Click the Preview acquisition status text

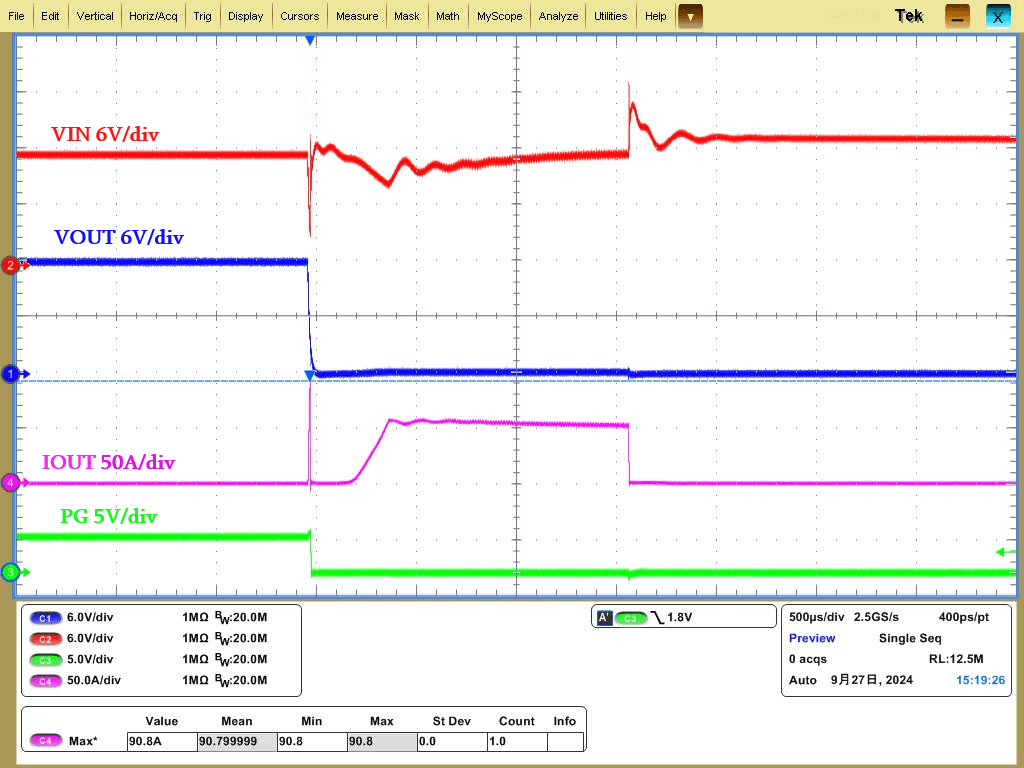pyautogui.click(x=812, y=638)
